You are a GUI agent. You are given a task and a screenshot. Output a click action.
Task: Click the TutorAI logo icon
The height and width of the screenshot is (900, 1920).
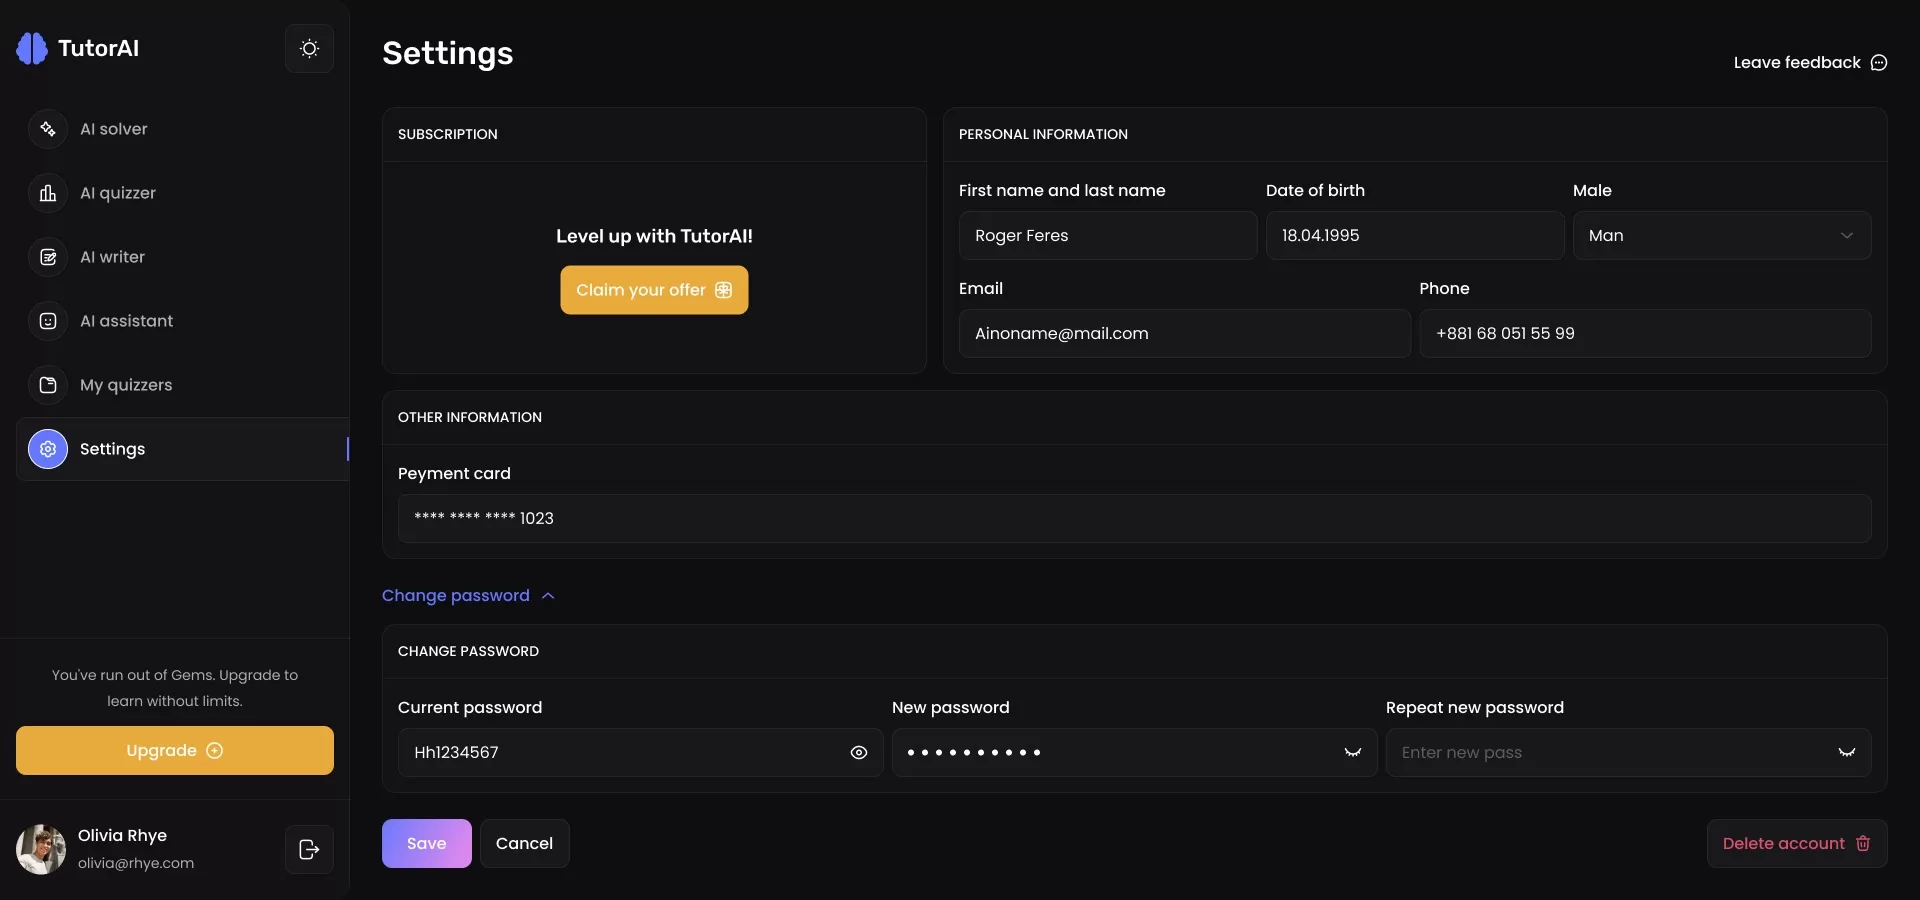32,48
